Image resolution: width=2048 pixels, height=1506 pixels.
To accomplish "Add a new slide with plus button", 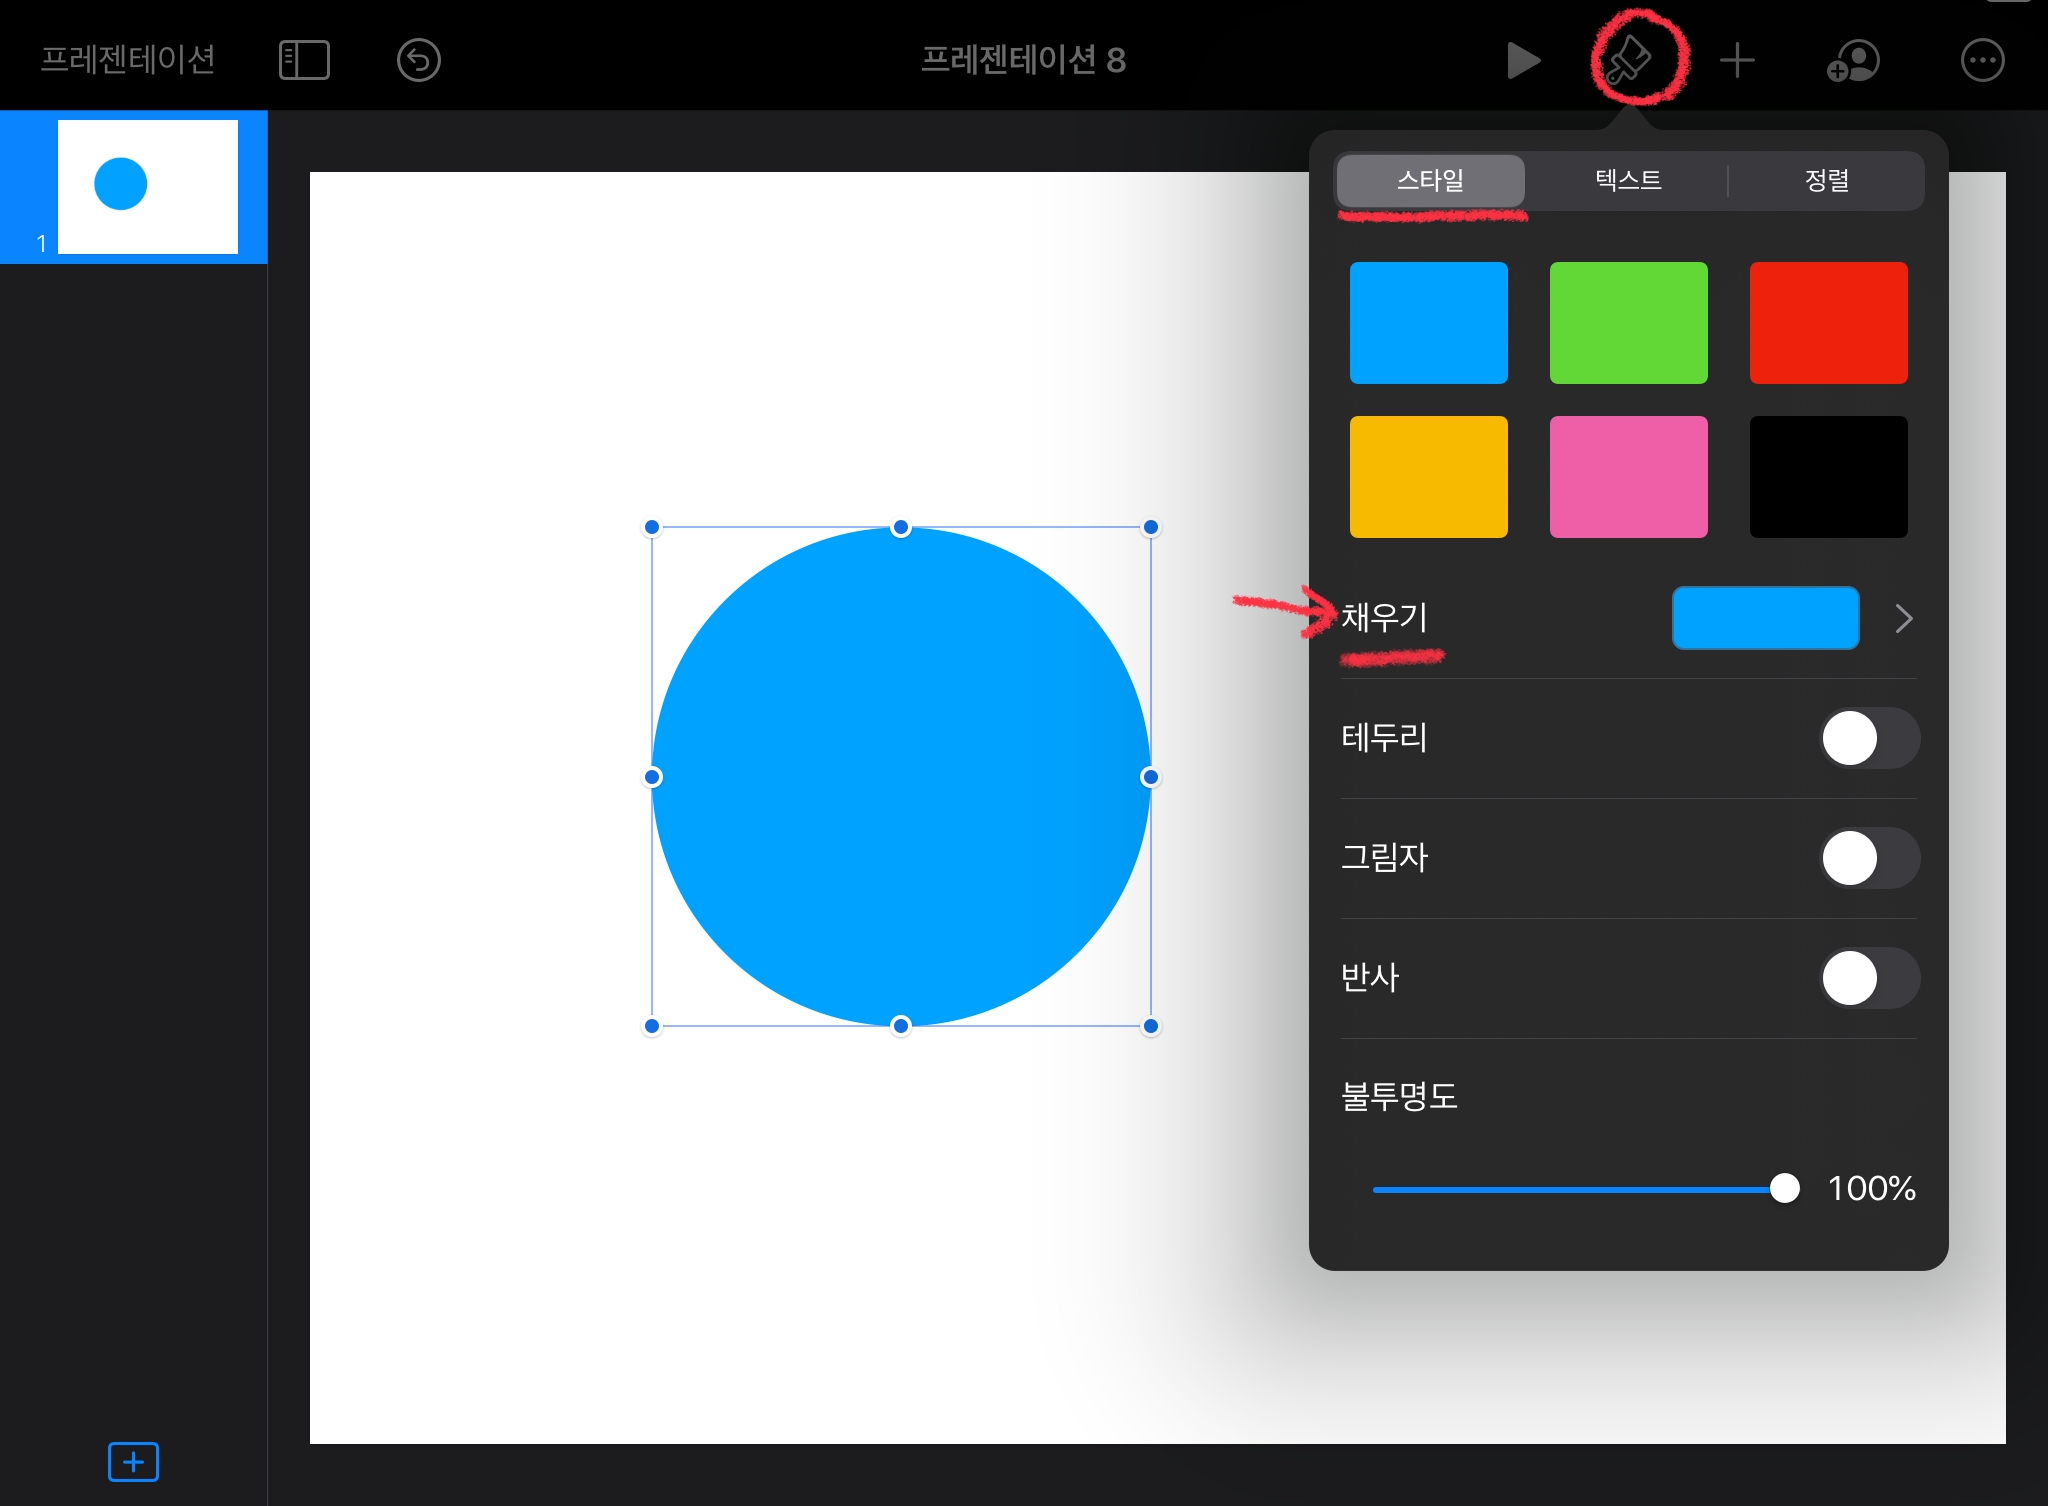I will click(x=133, y=1462).
